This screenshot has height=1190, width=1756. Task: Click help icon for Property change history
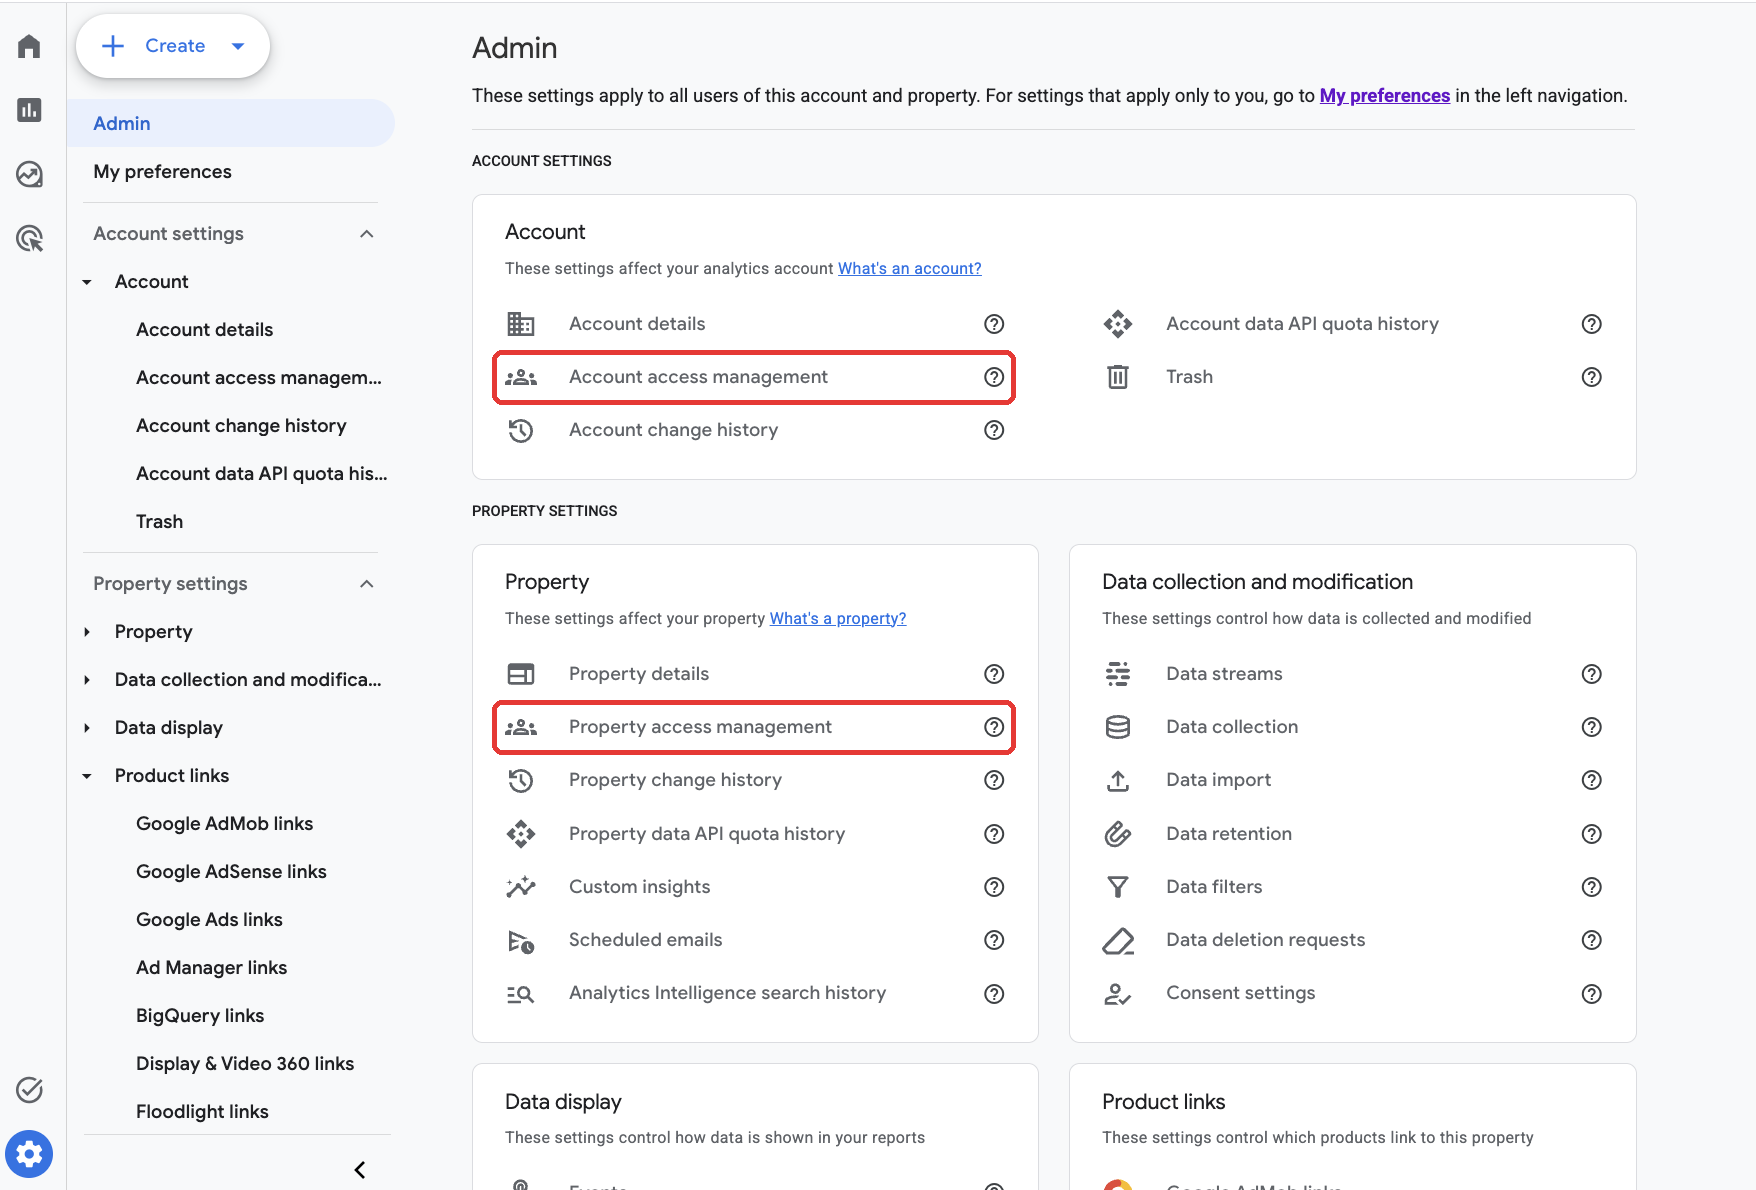(994, 780)
